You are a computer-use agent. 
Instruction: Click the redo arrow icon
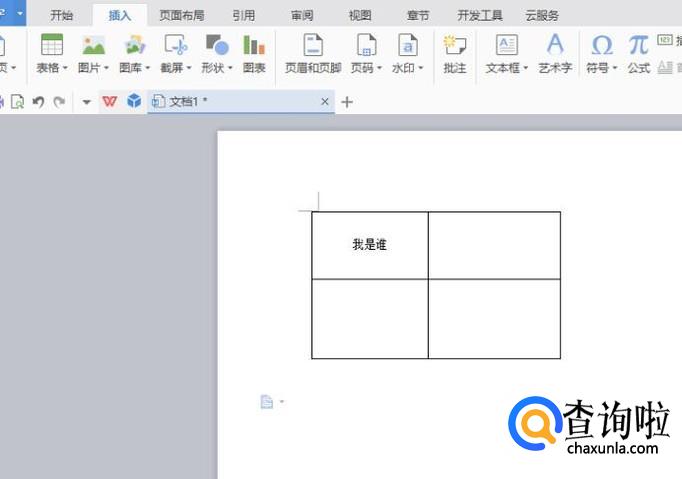click(x=59, y=102)
